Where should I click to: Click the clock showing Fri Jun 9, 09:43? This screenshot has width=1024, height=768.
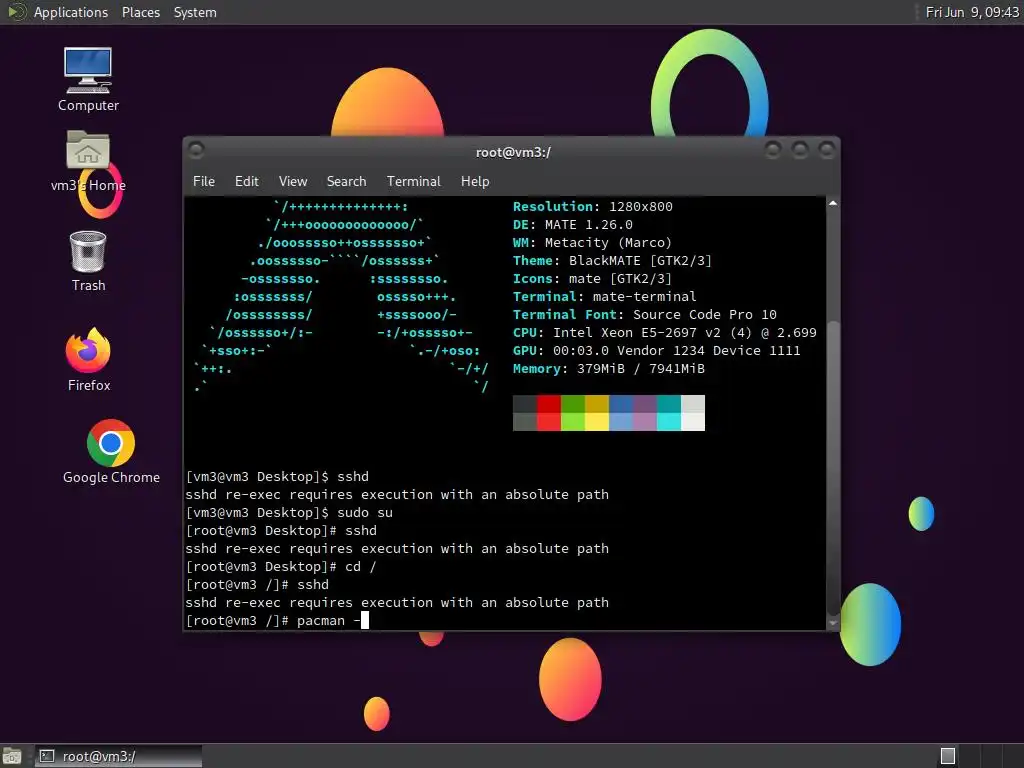[x=972, y=12]
